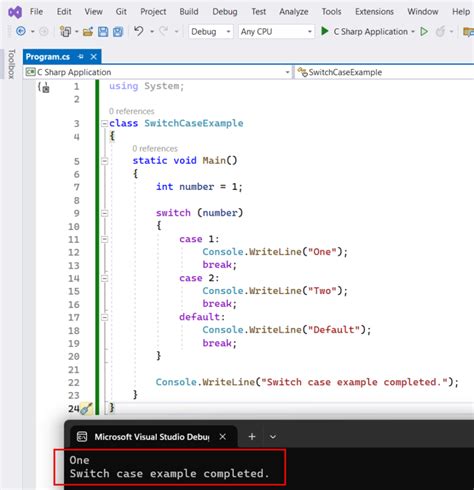Image resolution: width=474 pixels, height=490 pixels.
Task: Click the 'using System;' code line
Action: (146, 86)
